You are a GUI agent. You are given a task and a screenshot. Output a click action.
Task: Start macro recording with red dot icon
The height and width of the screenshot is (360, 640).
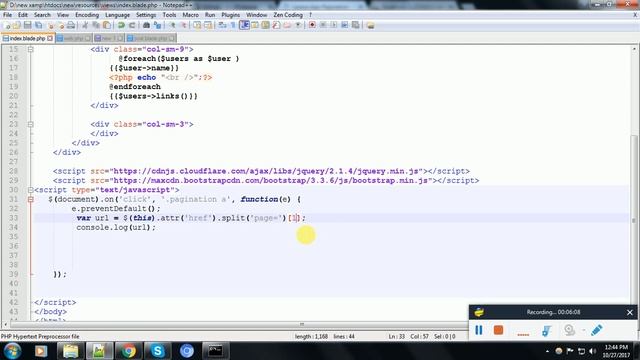pyautogui.click(x=312, y=25)
